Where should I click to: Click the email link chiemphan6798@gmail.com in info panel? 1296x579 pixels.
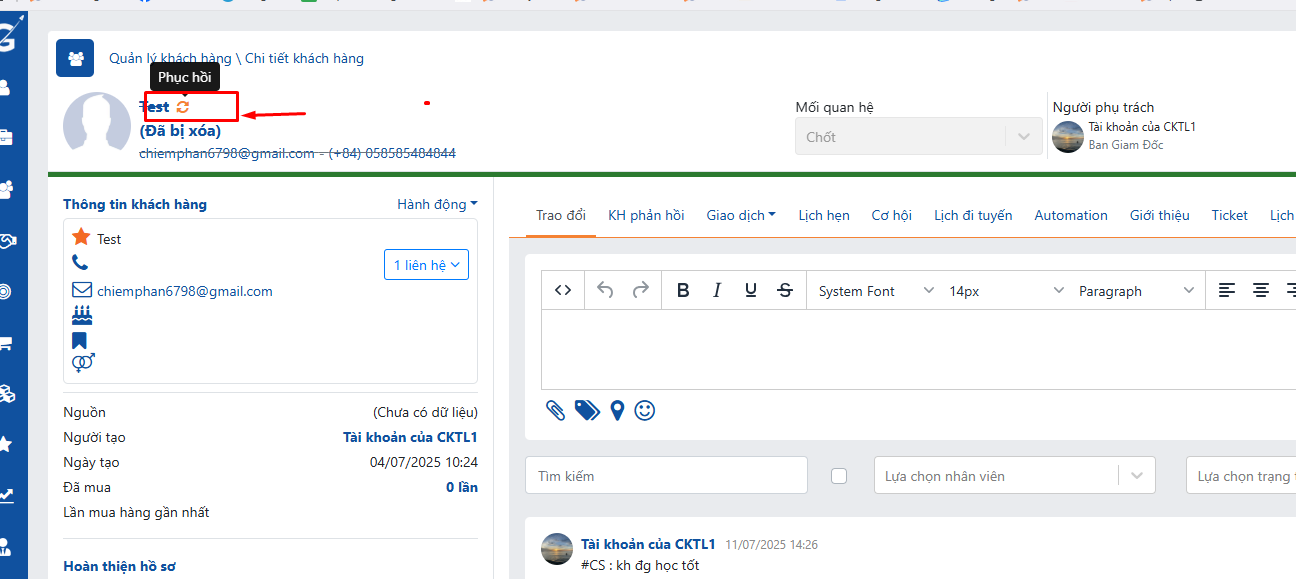[x=185, y=291]
